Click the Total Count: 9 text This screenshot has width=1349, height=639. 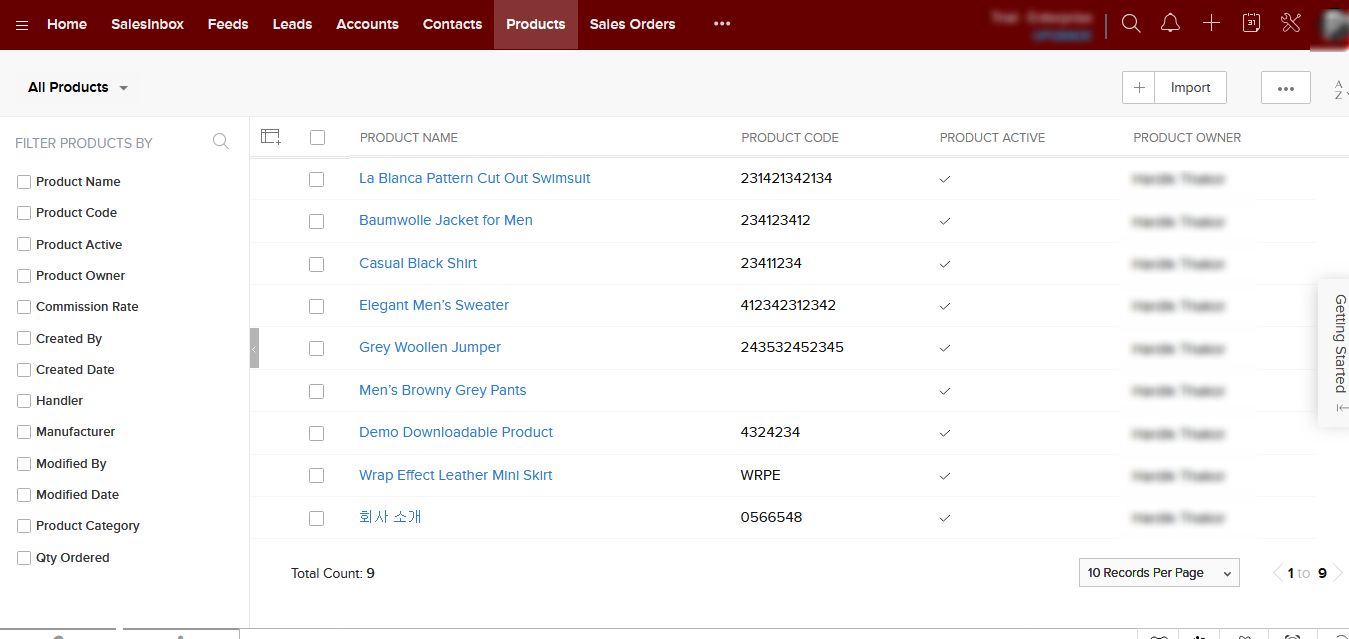(x=333, y=573)
